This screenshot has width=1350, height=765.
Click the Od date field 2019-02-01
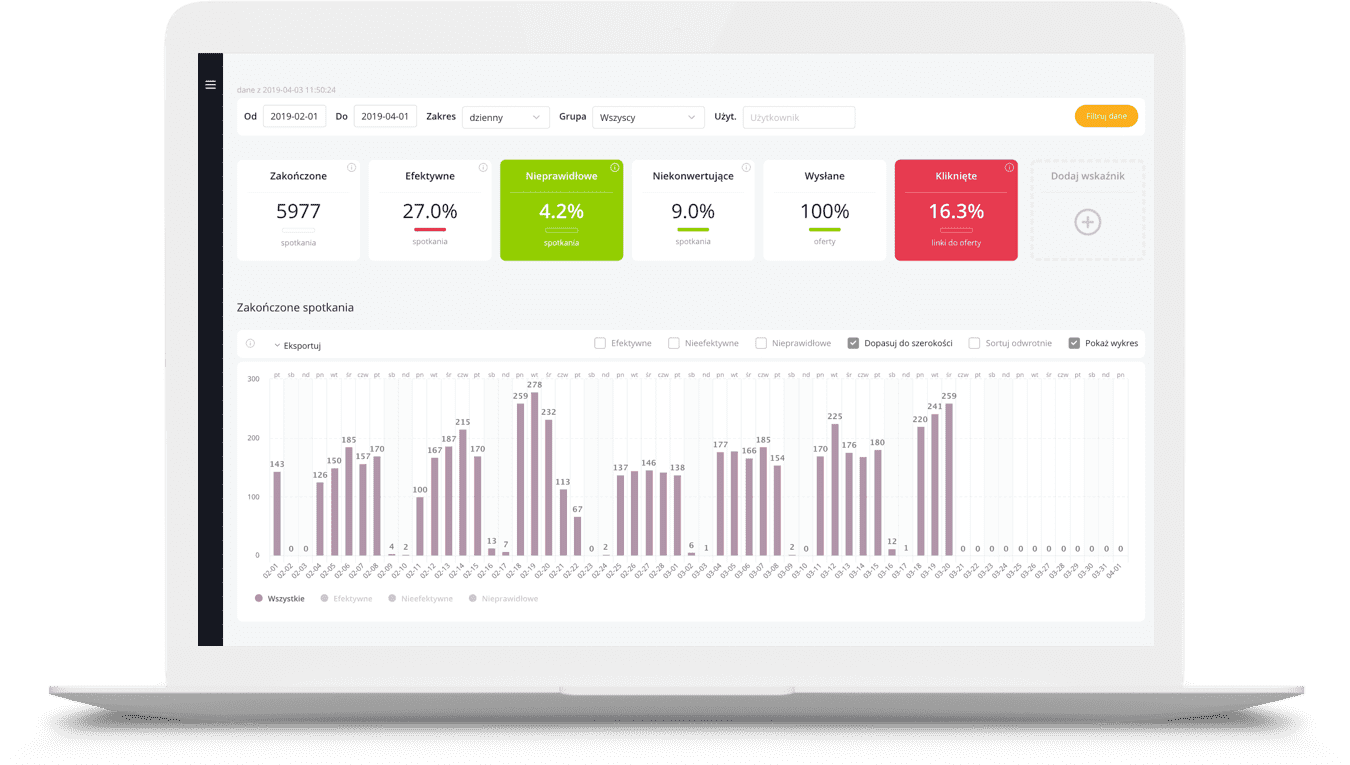294,117
